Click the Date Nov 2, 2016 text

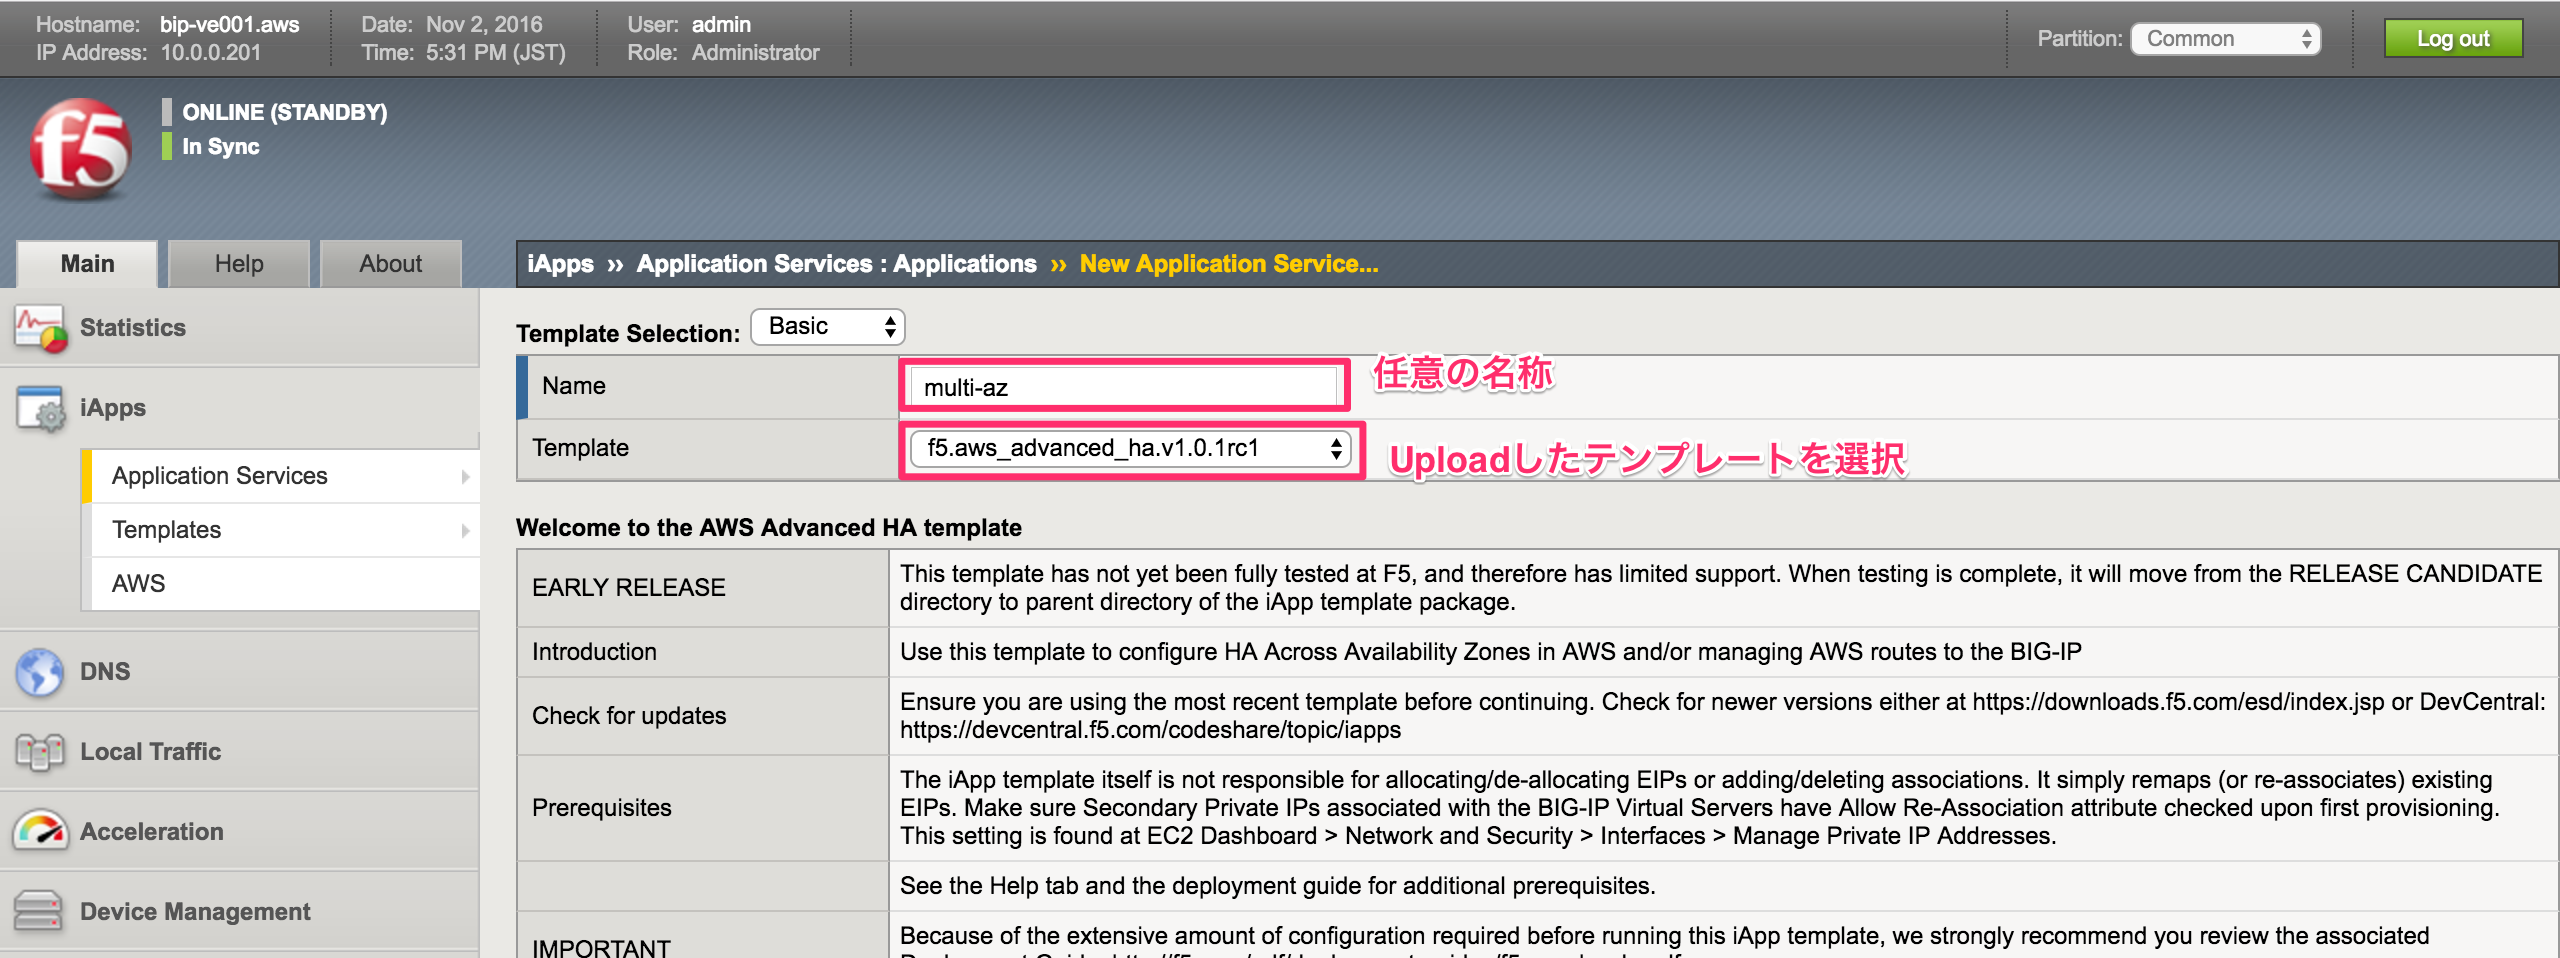485,24
